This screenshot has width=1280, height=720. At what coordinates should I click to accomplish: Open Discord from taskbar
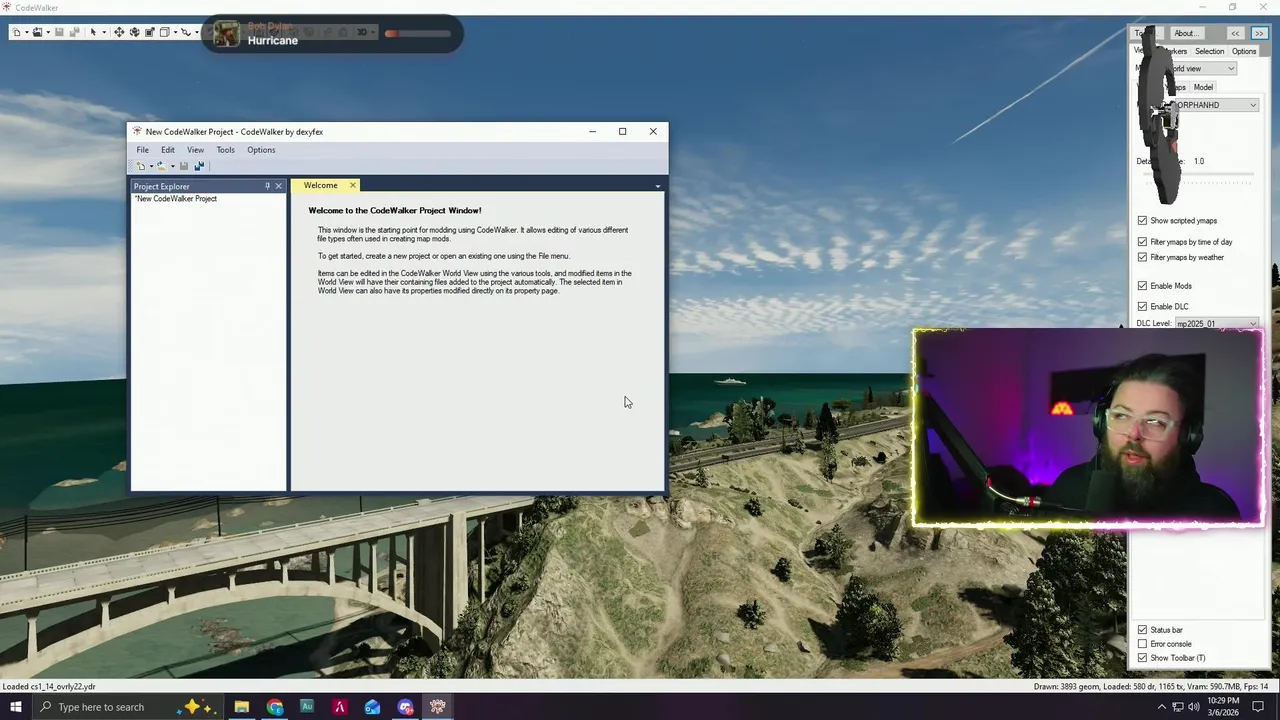point(405,707)
